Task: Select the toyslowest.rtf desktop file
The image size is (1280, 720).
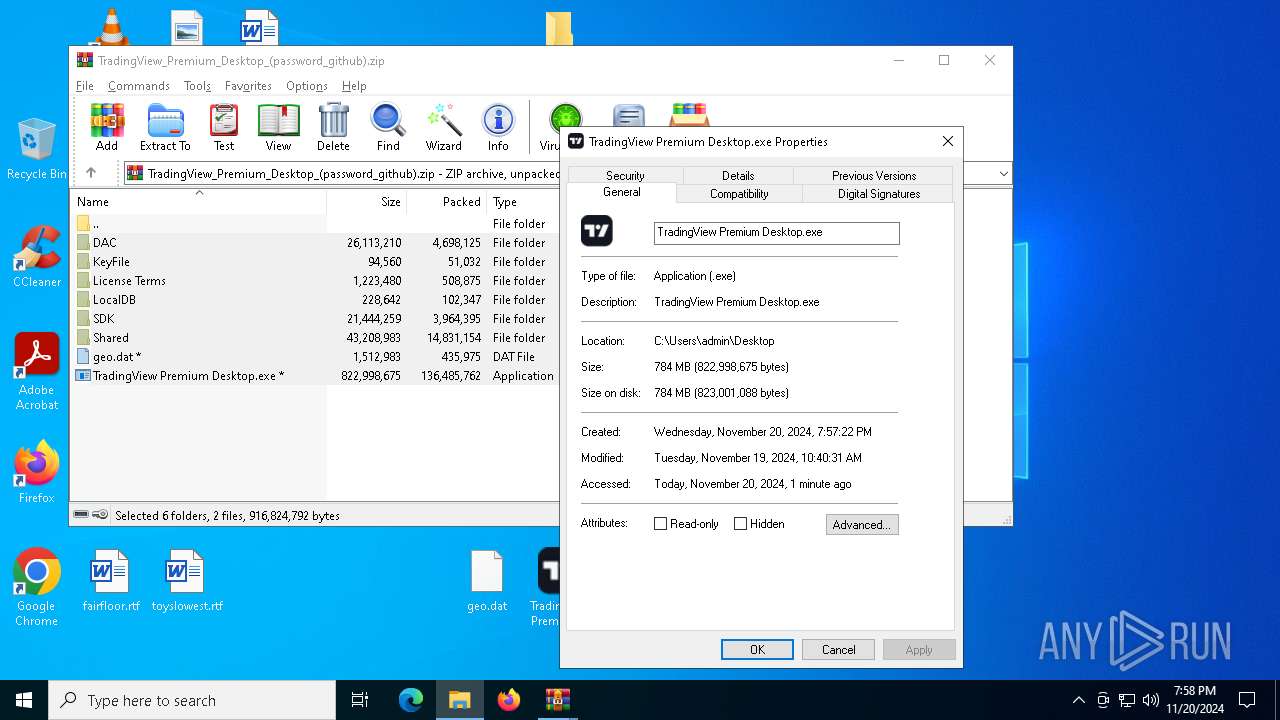Action: tap(187, 581)
